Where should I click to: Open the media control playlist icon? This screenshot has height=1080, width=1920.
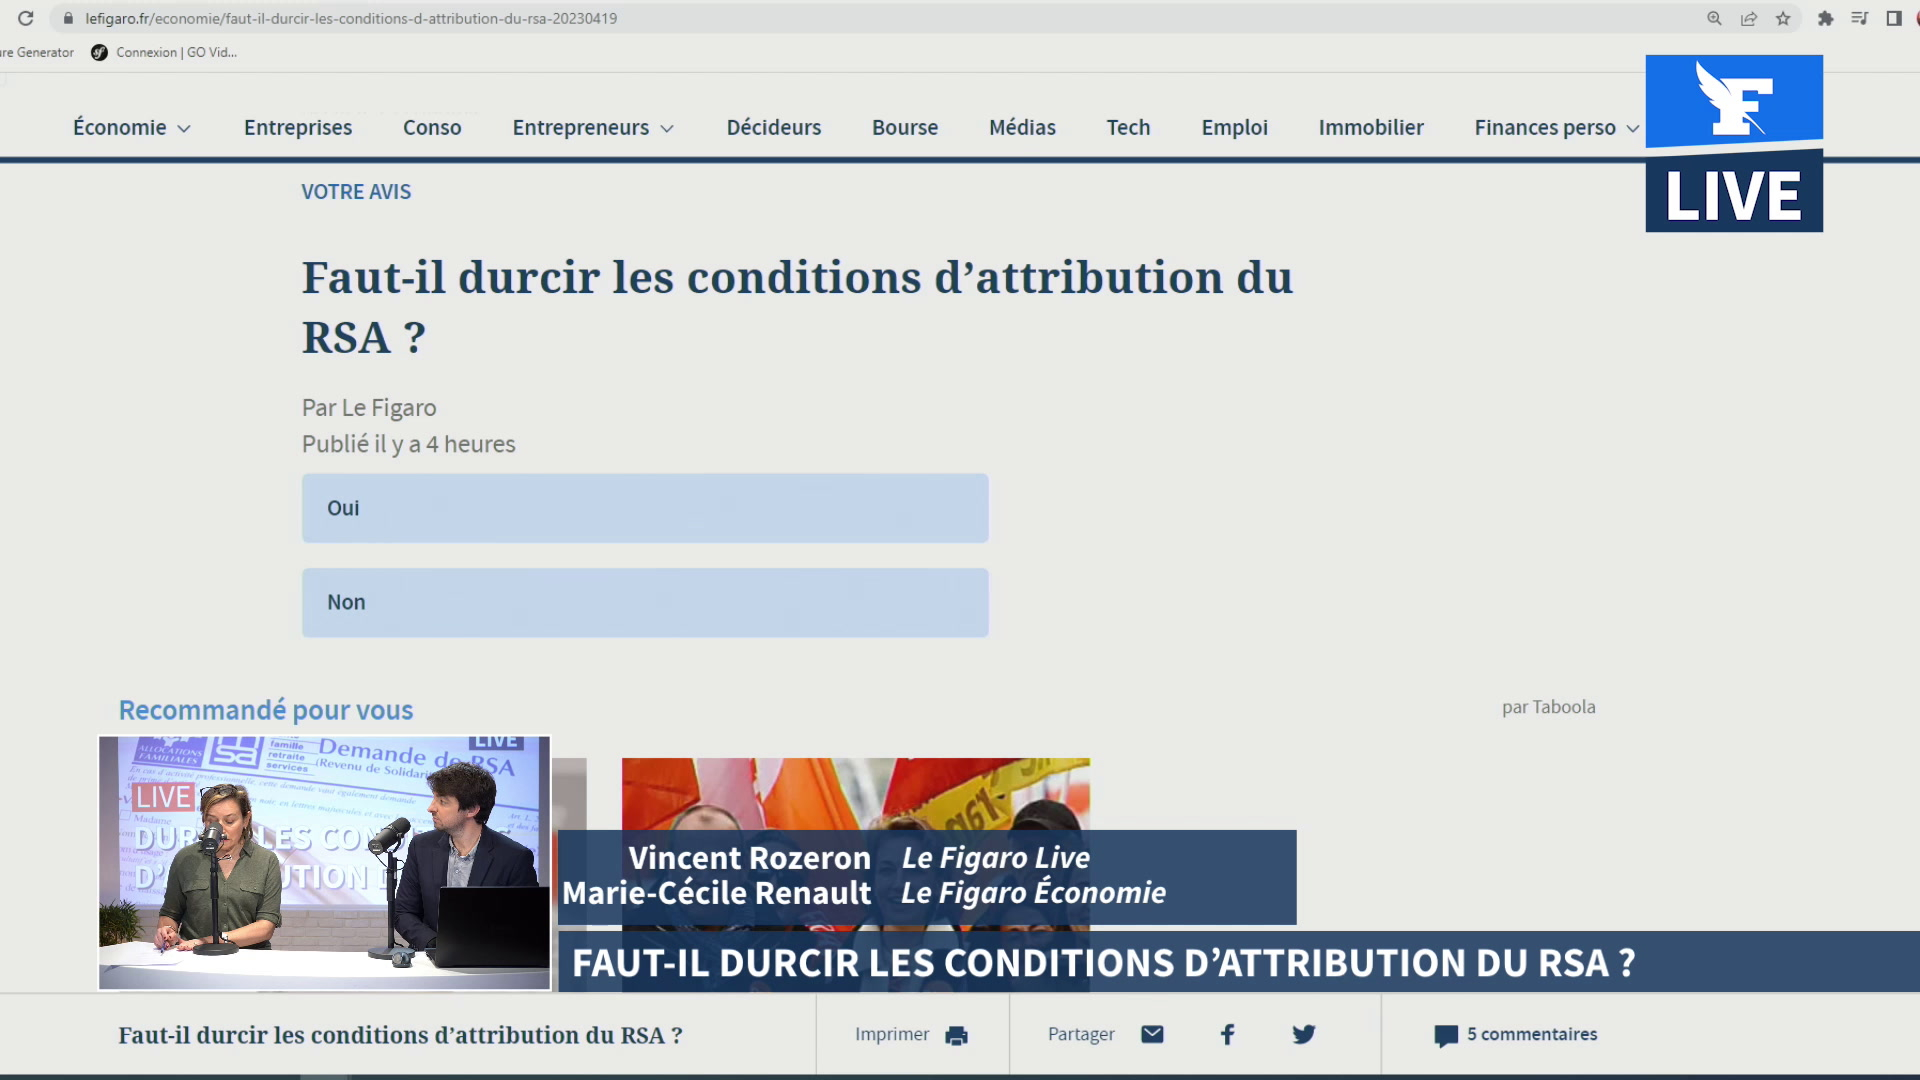1860,18
